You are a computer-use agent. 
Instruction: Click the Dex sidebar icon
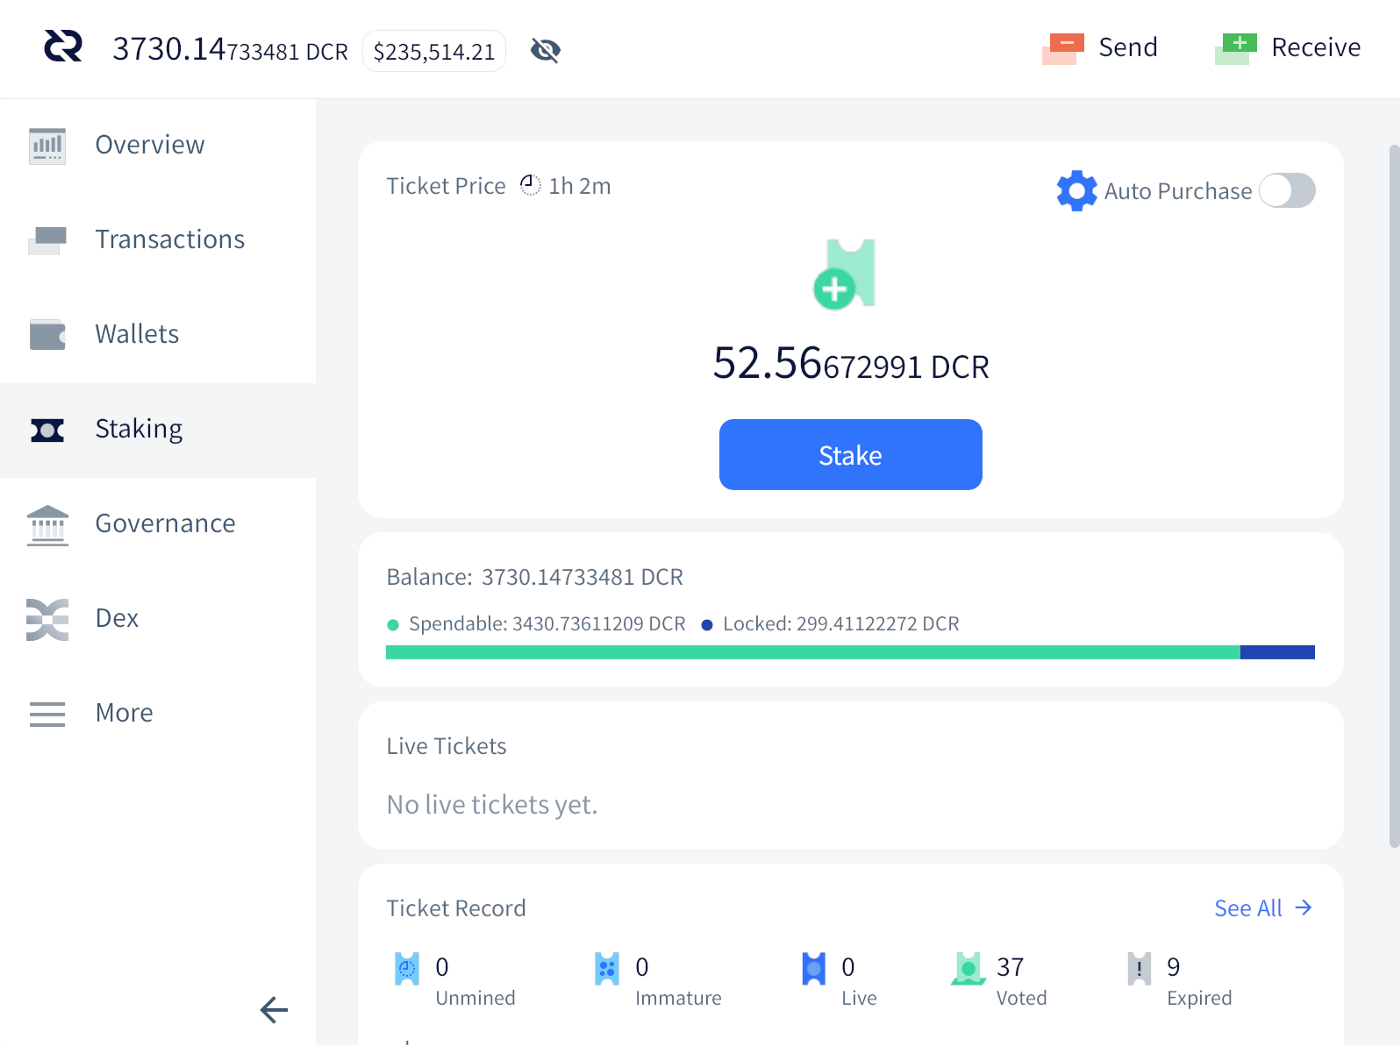47,619
